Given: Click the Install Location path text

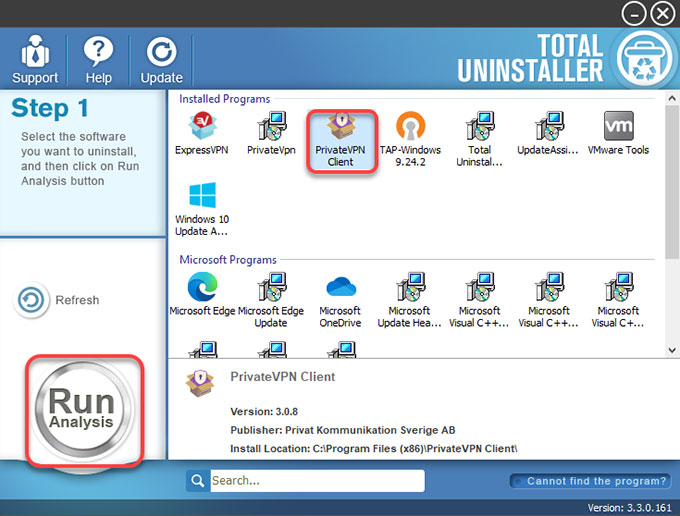Looking at the screenshot, I should 373,449.
